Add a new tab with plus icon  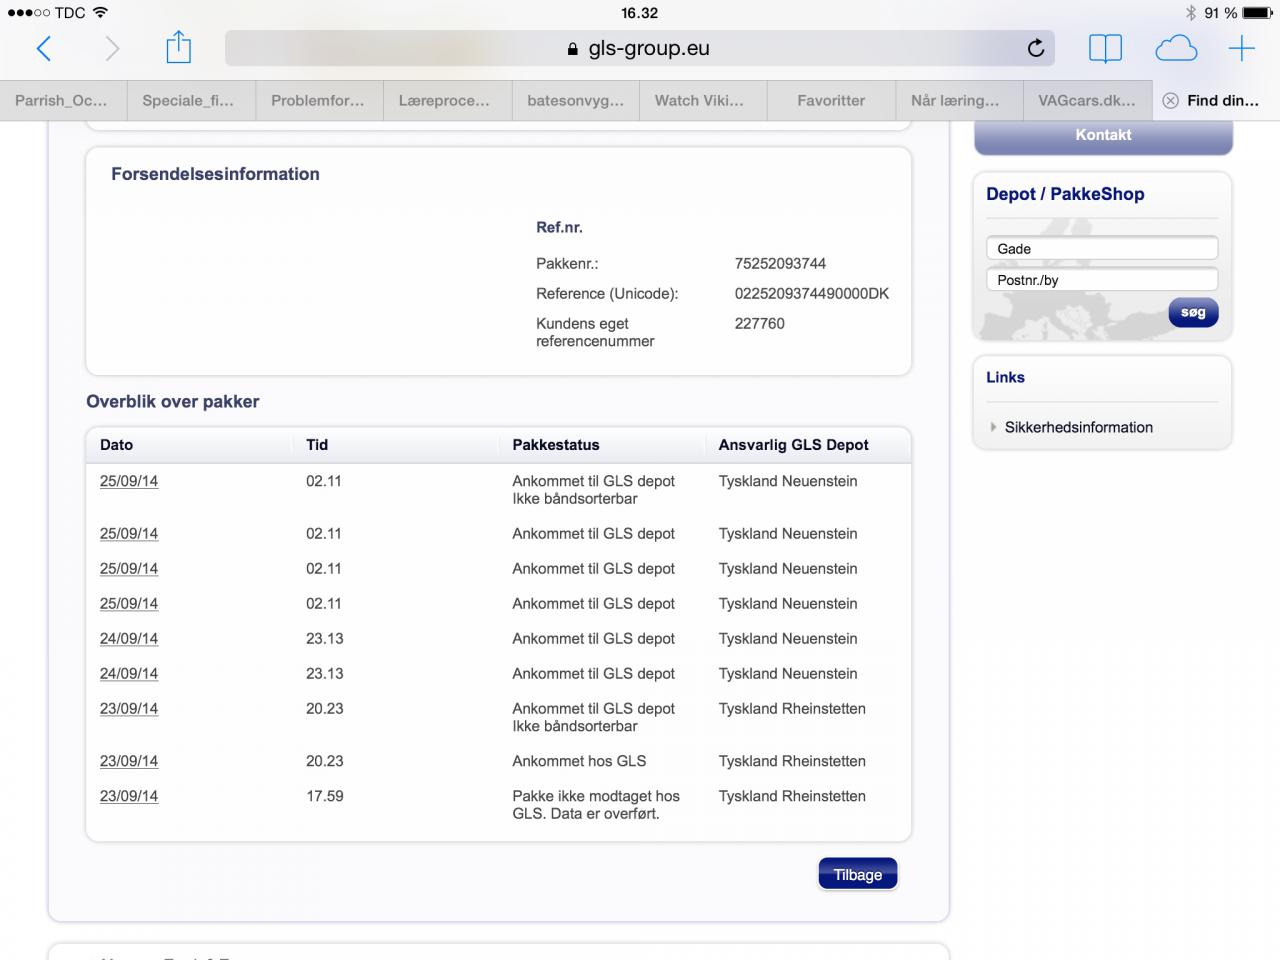(1241, 48)
